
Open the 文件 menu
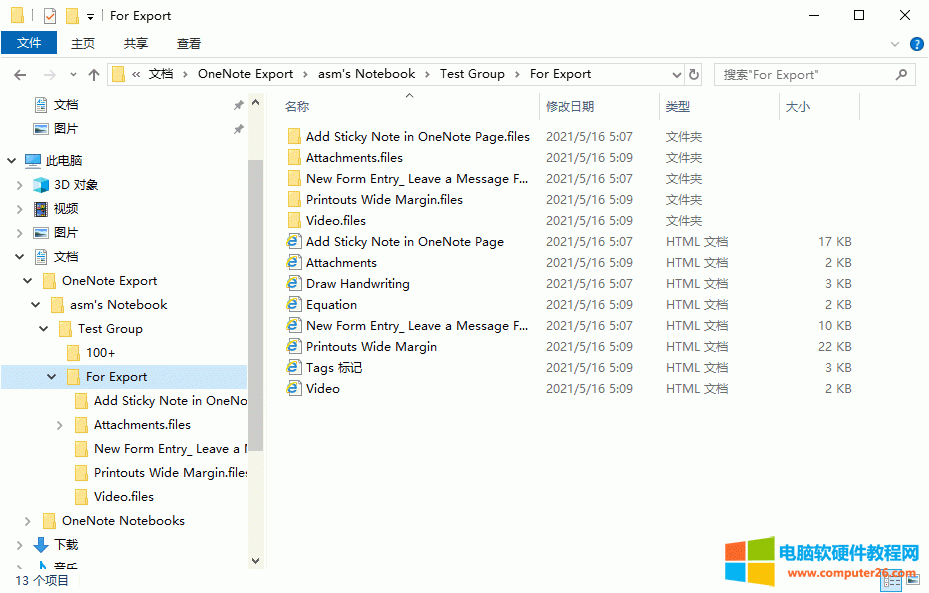tap(29, 43)
